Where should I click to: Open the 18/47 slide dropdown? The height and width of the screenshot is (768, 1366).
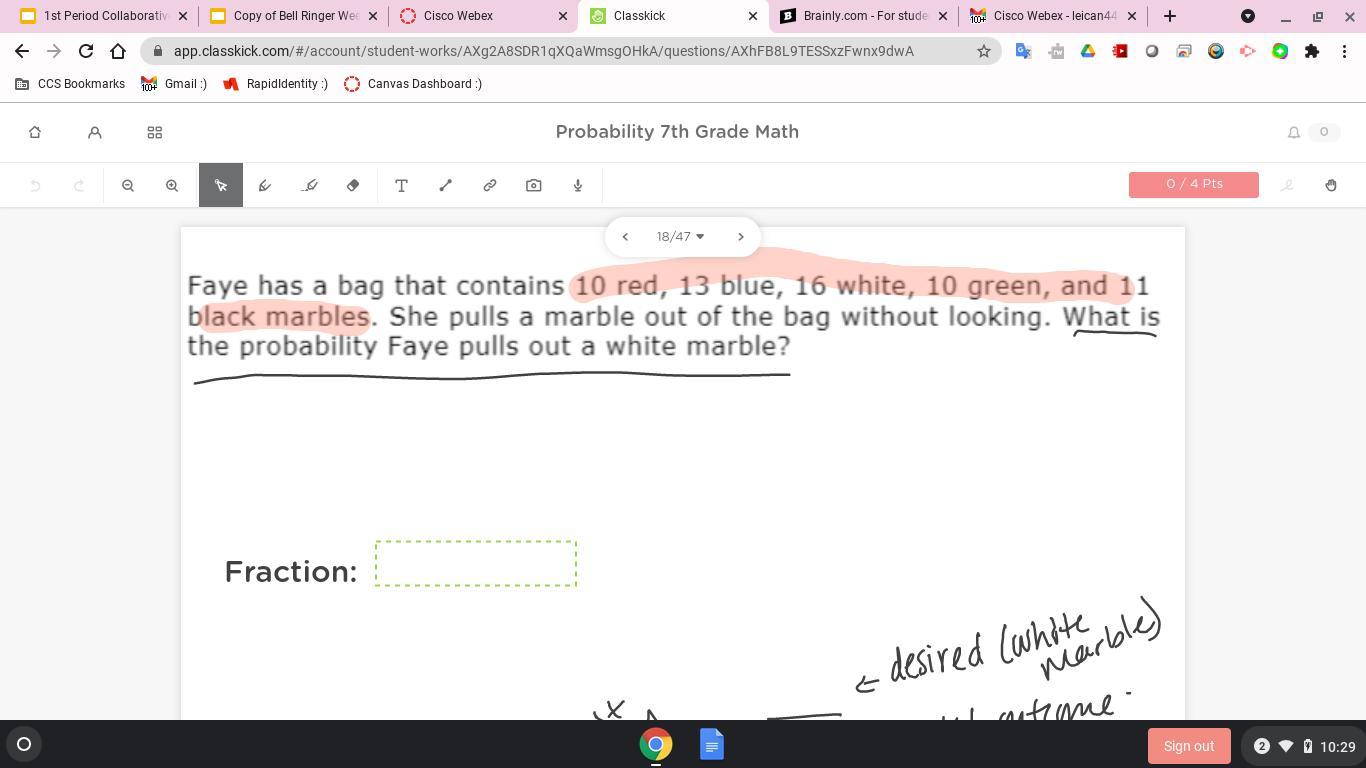(681, 237)
